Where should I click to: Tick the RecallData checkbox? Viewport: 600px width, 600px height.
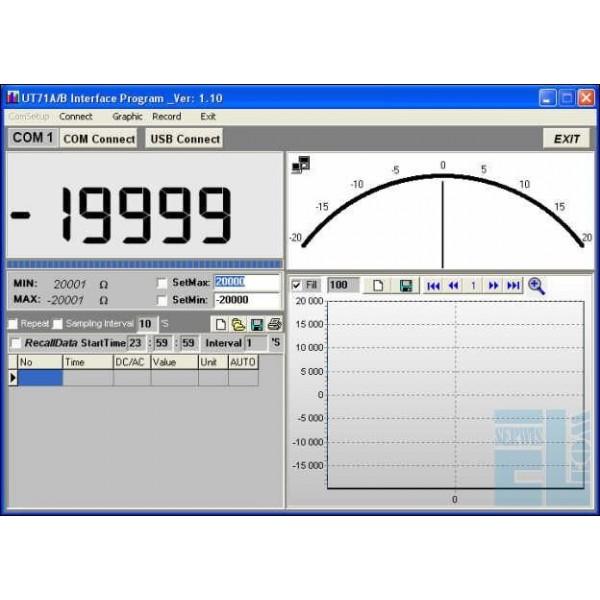coord(15,343)
